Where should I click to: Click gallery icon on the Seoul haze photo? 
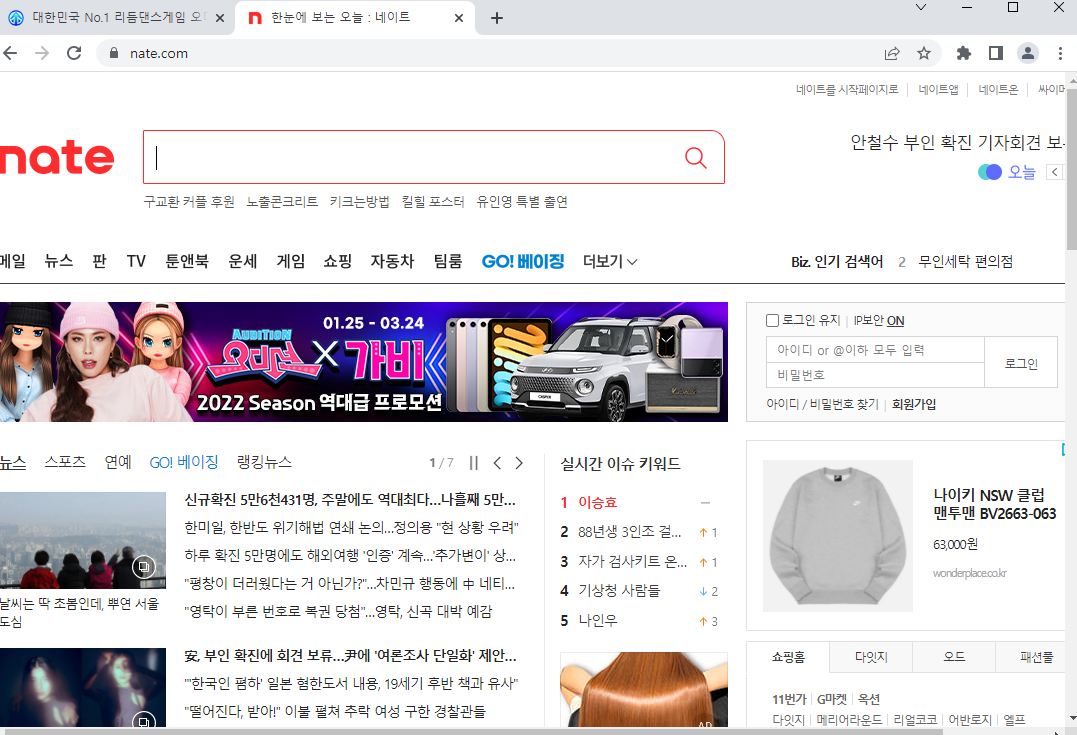tap(144, 567)
